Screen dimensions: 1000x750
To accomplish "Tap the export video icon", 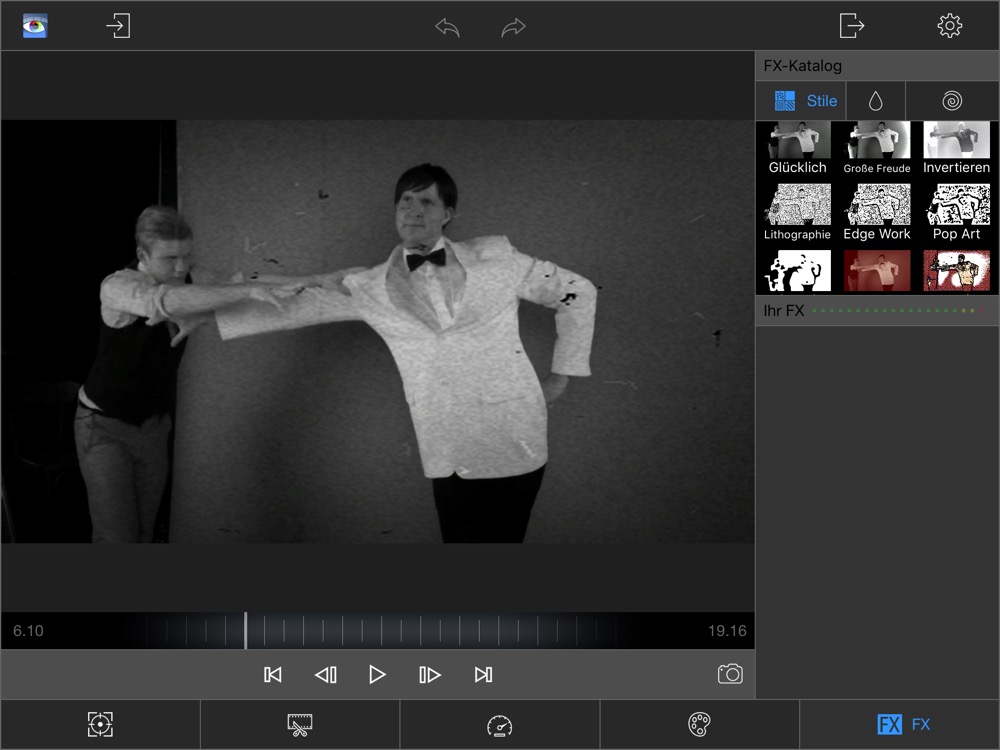I will (851, 26).
